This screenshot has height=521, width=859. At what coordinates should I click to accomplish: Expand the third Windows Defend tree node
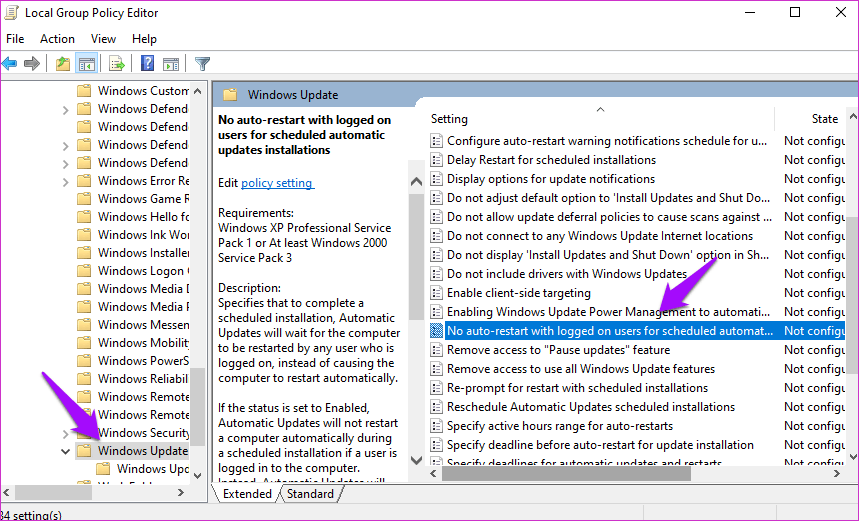point(65,146)
